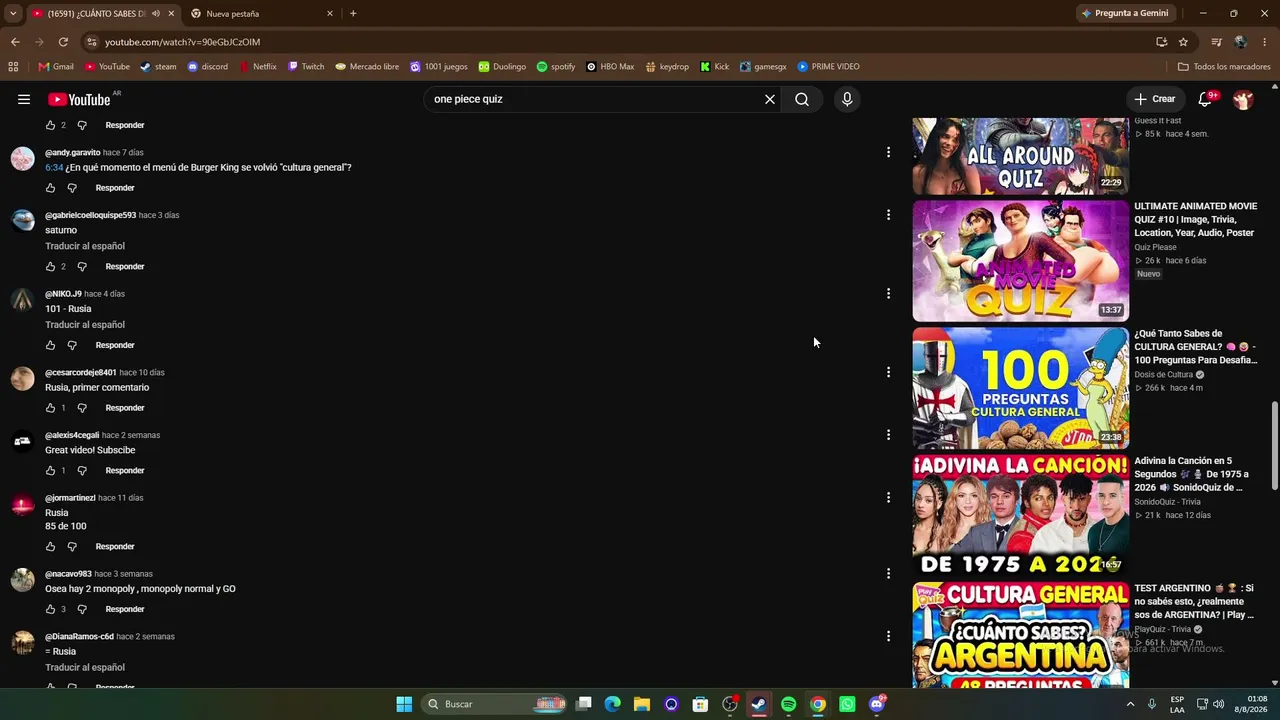The width and height of the screenshot is (1280, 720).
Task: Reply to the @andy.garavito comment
Action: 115,188
